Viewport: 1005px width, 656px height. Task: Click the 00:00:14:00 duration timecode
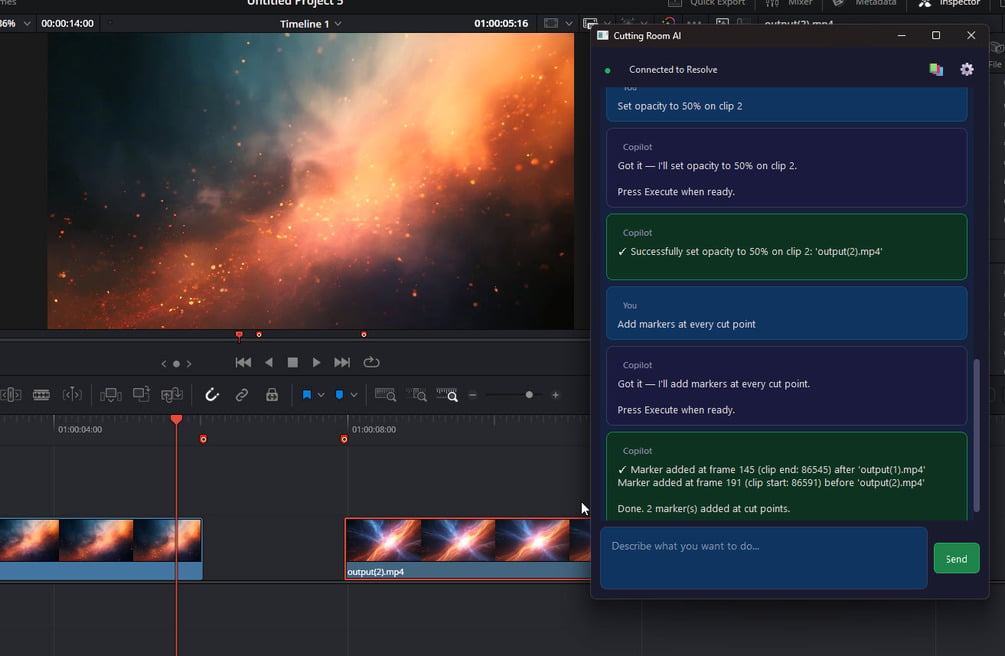pos(67,23)
